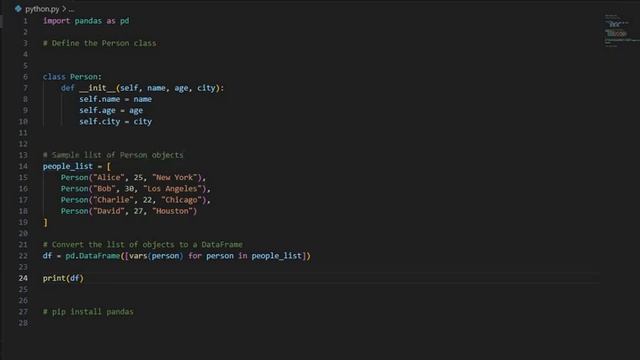Click line number 28 in gutter
The height and width of the screenshot is (360, 640).
(x=23, y=323)
